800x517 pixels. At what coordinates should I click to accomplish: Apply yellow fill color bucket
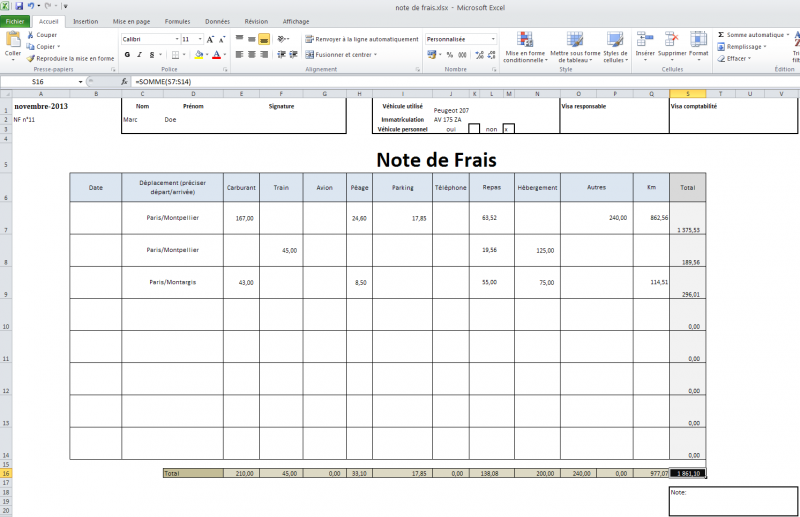pyautogui.click(x=198, y=55)
